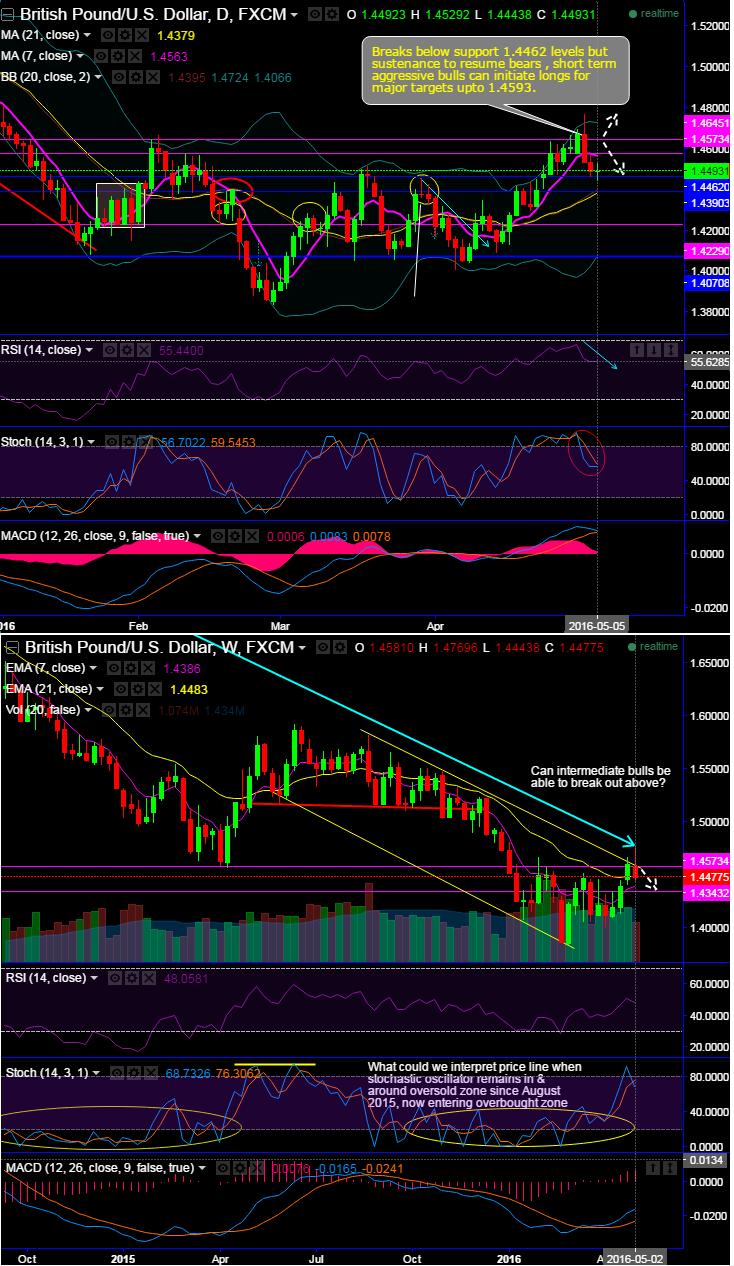The width and height of the screenshot is (734, 1266).
Task: Expand daily Stoch (14, 3, 1) dropdown arrow
Action: 91,441
